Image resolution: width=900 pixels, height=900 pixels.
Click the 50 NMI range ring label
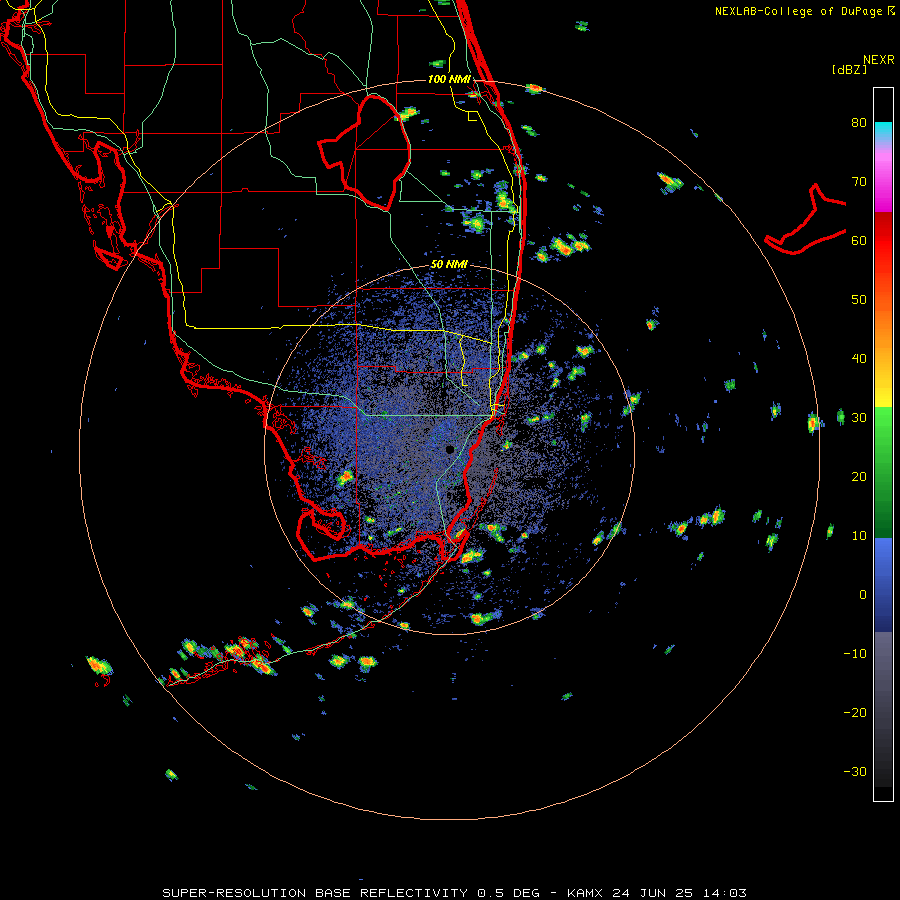click(x=449, y=264)
